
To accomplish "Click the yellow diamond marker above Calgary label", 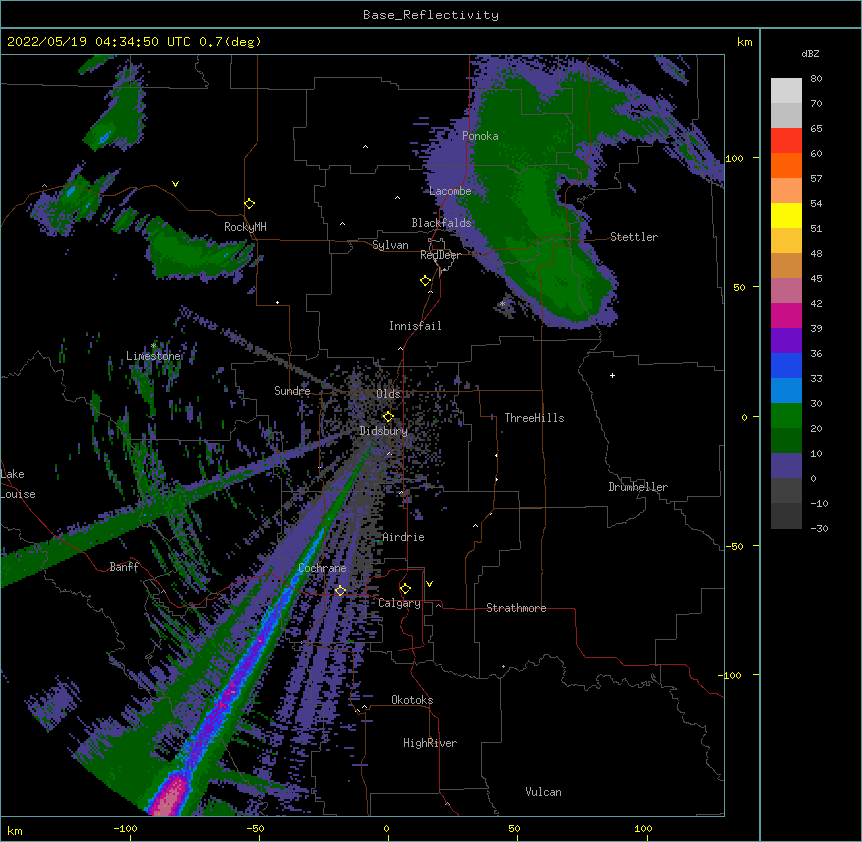I will [x=405, y=589].
